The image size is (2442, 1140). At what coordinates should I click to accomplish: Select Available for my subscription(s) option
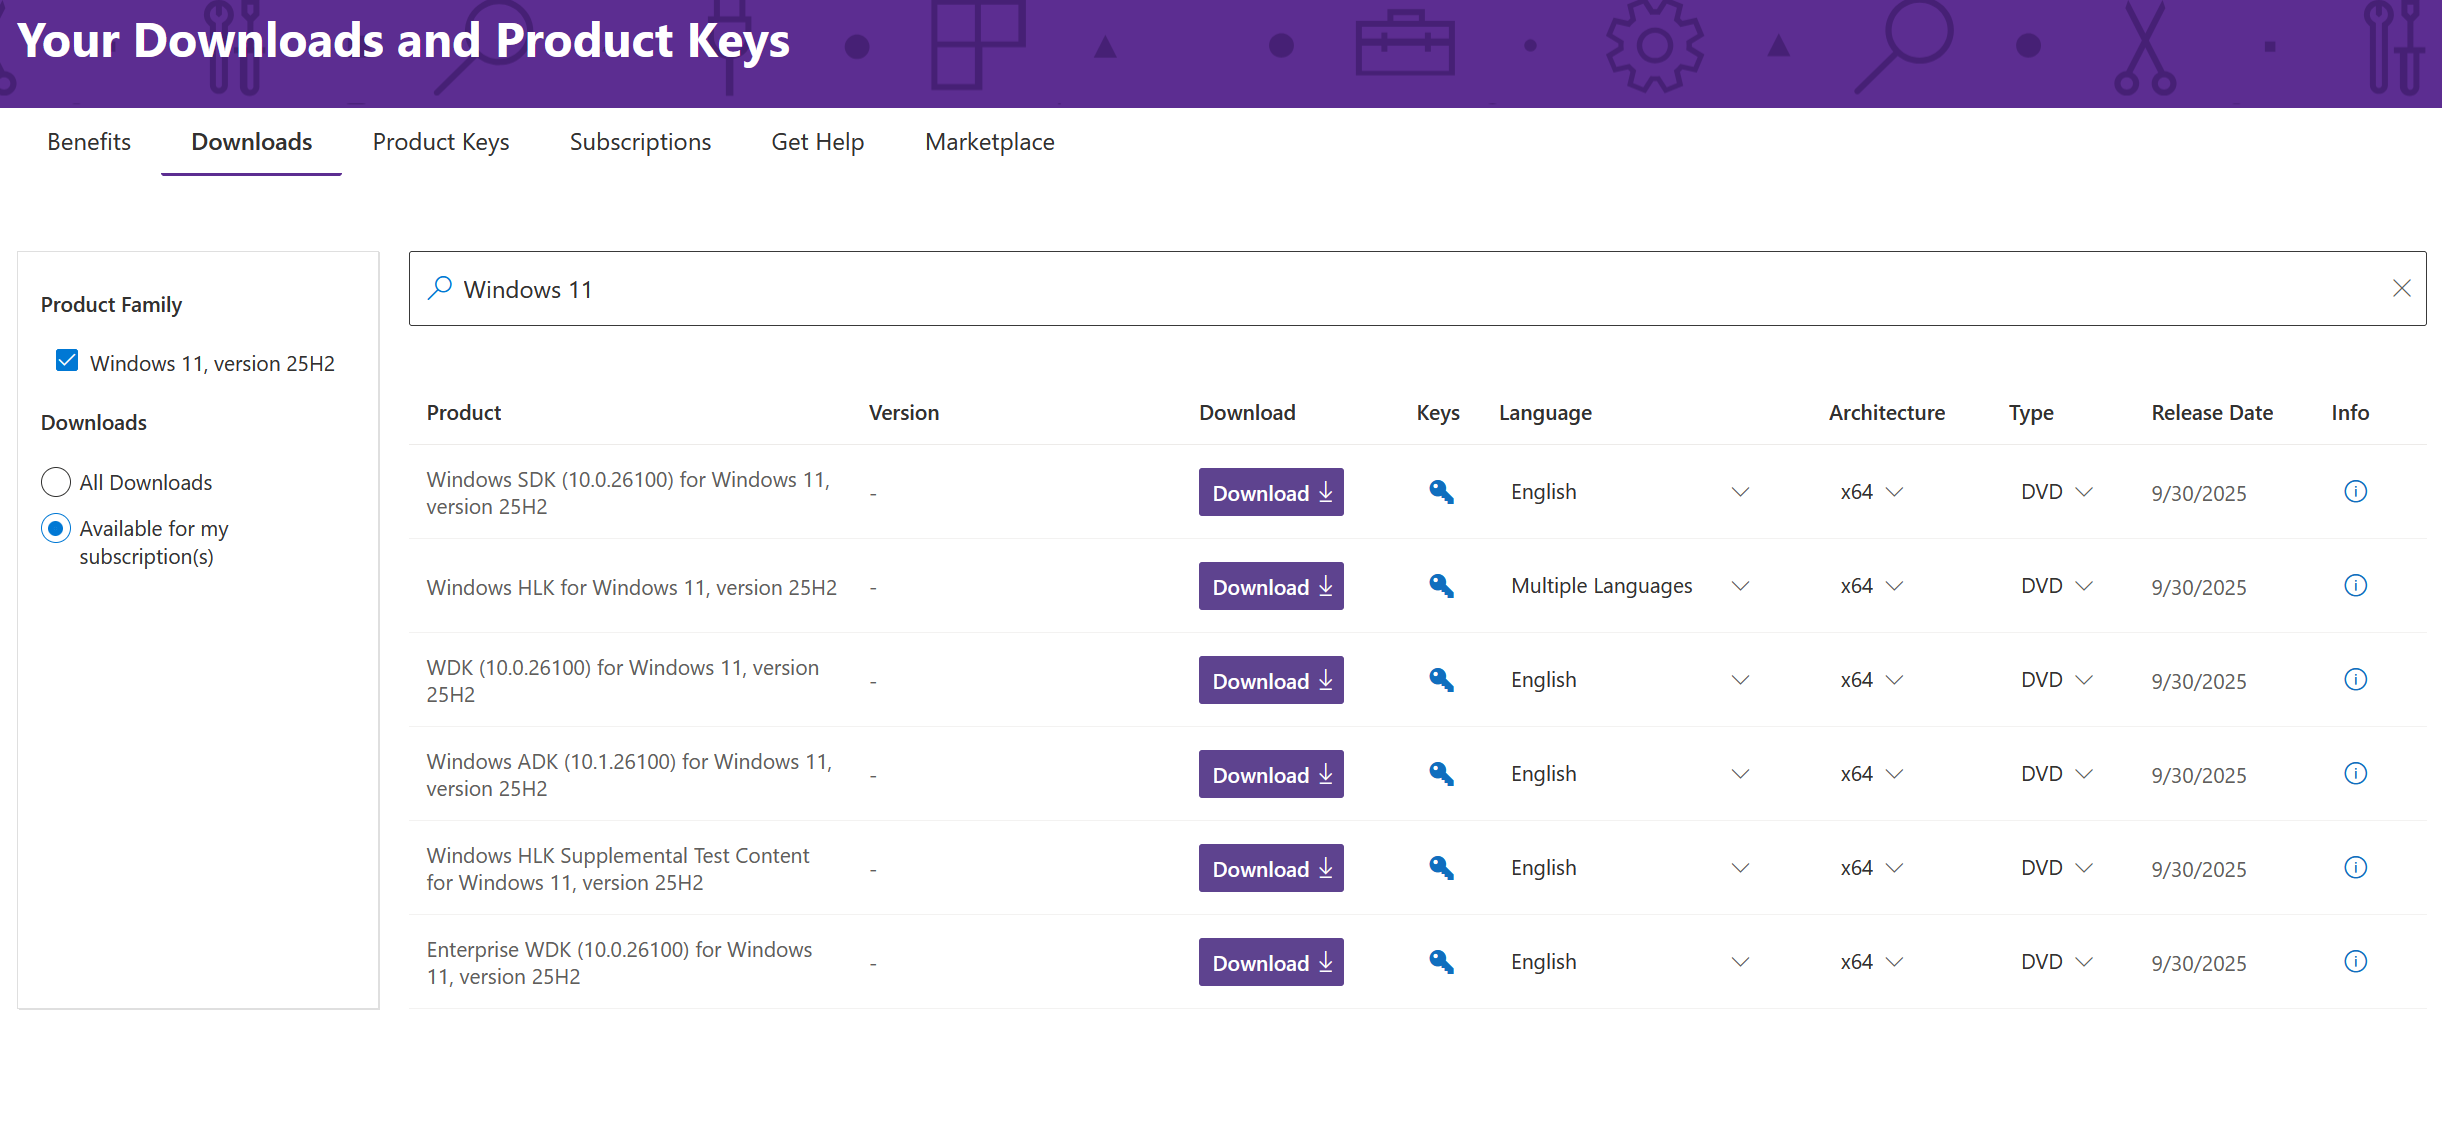pos(56,528)
